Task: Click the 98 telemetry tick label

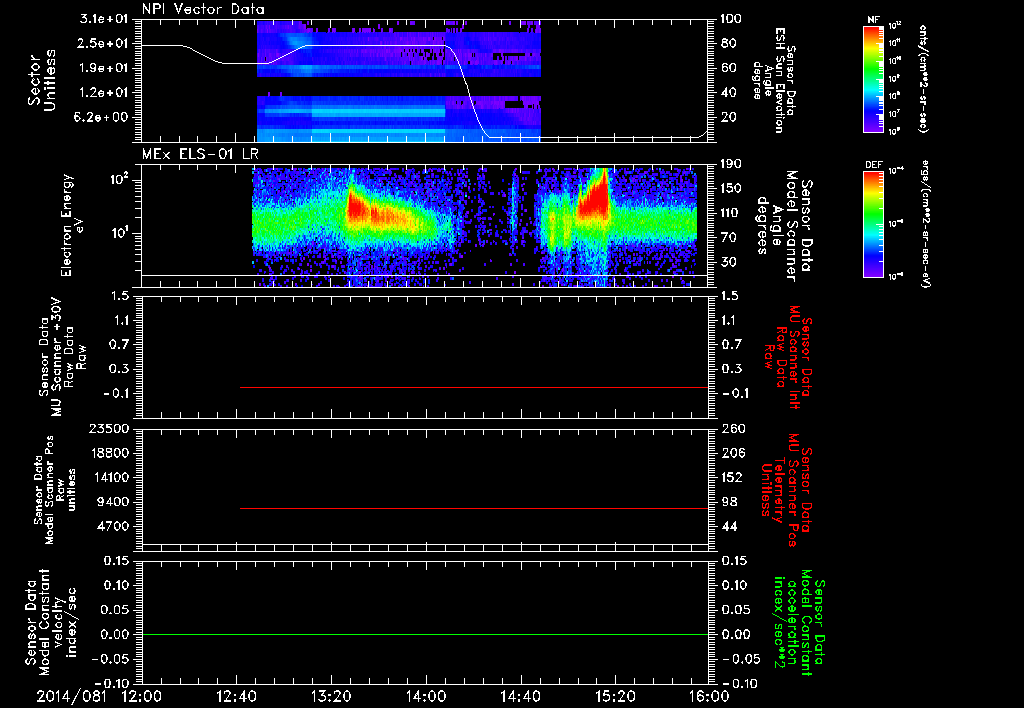Action: click(729, 502)
